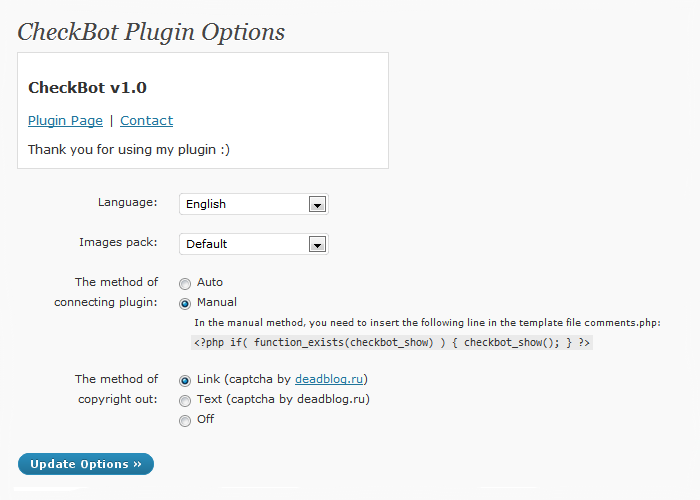Expand the Images pack dropdown arrow
Screen dimensions: 700x500
pos(317,245)
